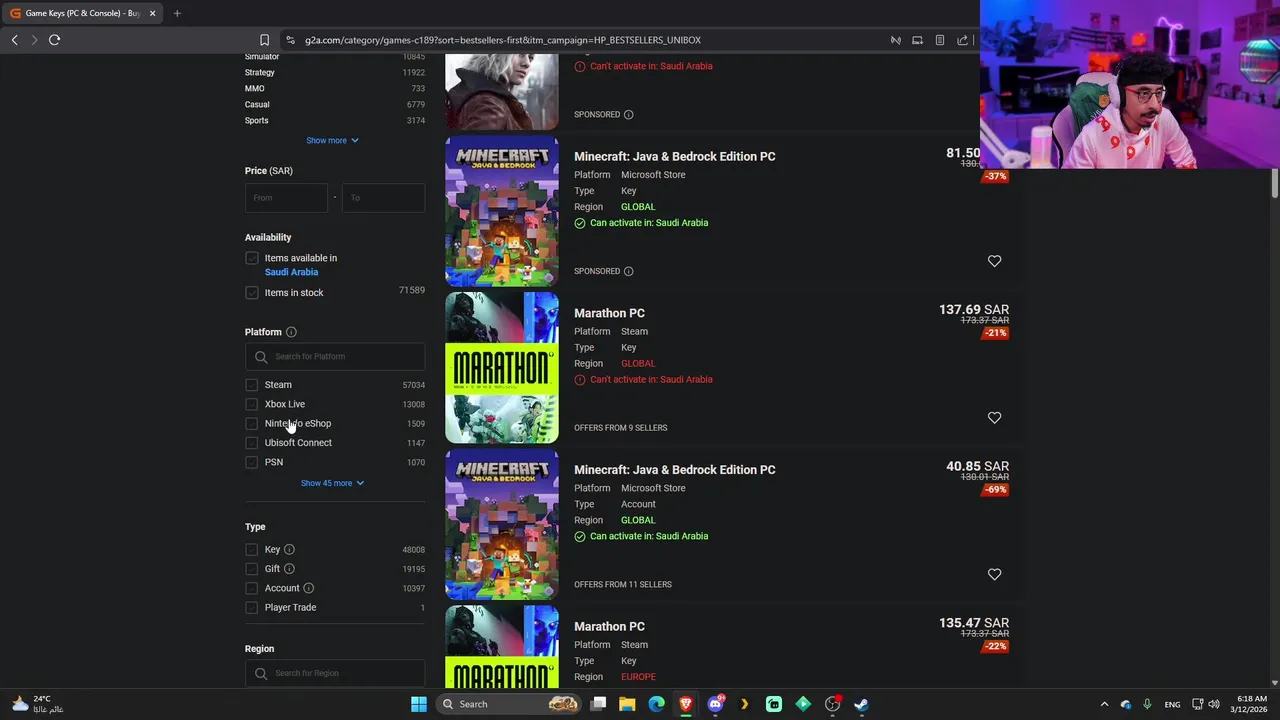Viewport: 1280px width, 720px height.
Task: Tick the Items in stock checkbox
Action: click(x=252, y=293)
